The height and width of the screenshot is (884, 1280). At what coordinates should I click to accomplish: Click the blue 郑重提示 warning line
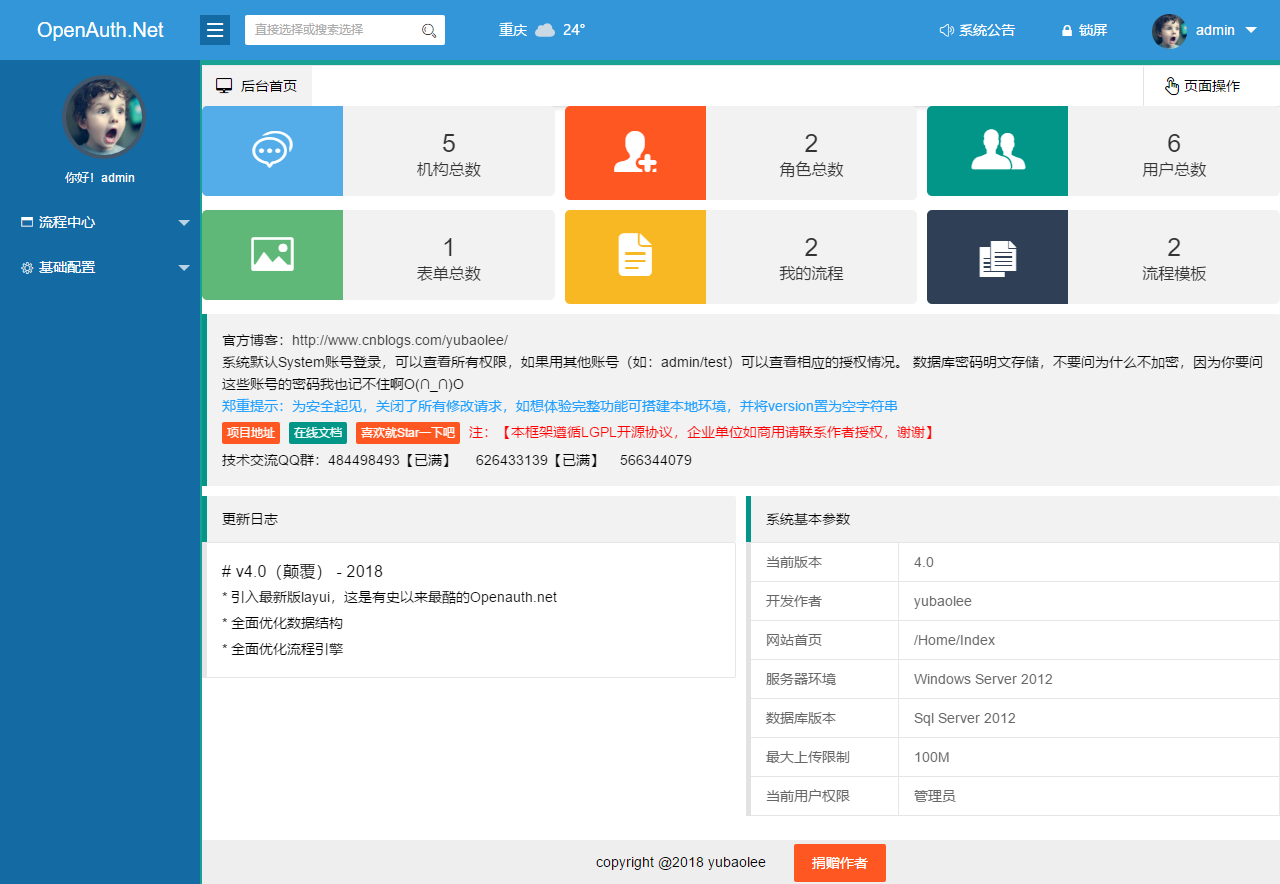pyautogui.click(x=560, y=406)
